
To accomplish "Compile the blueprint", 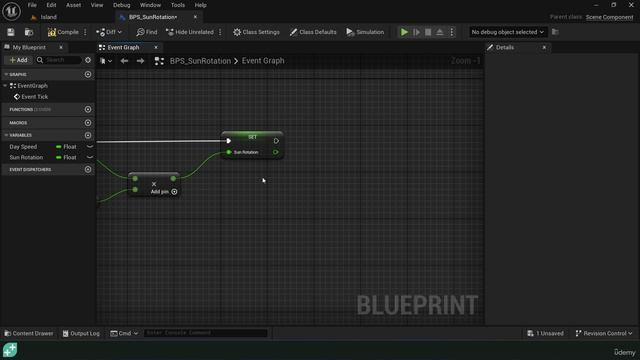I will (63, 32).
